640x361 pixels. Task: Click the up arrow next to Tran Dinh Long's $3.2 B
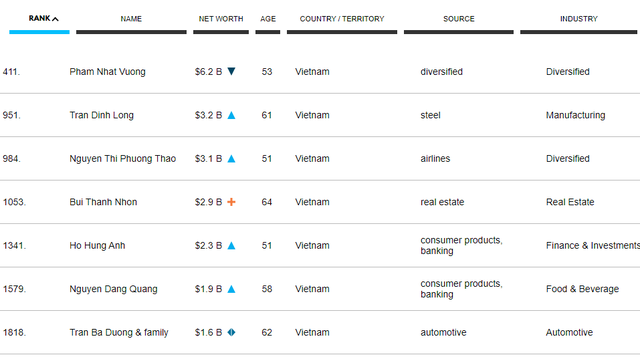[231, 115]
